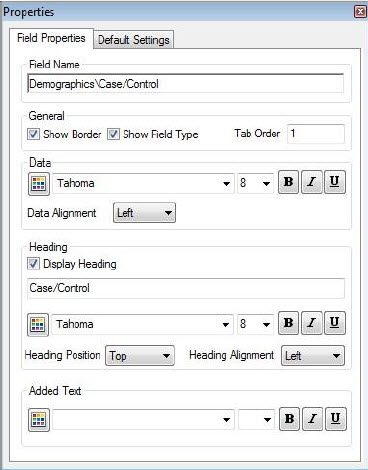Viewport: 368px width, 470px height.
Task: Toggle Underline for Data font
Action: click(x=335, y=182)
